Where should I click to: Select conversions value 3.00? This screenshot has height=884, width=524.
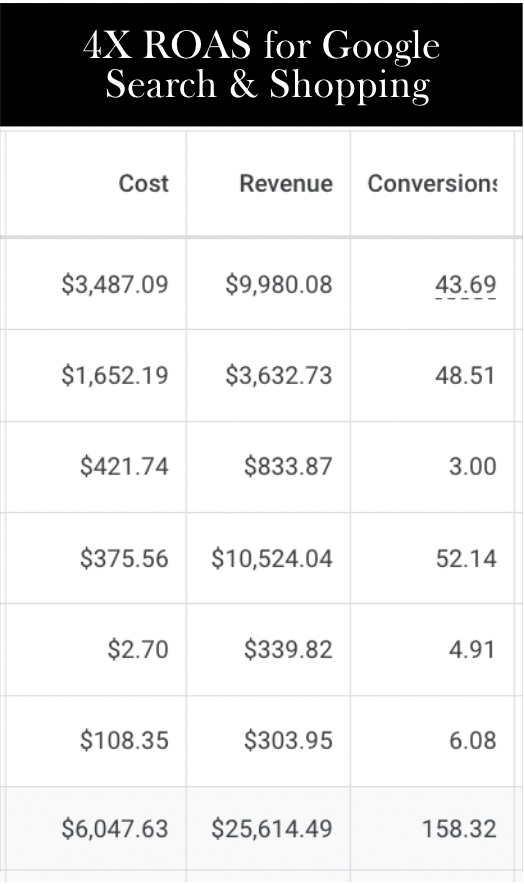point(473,466)
